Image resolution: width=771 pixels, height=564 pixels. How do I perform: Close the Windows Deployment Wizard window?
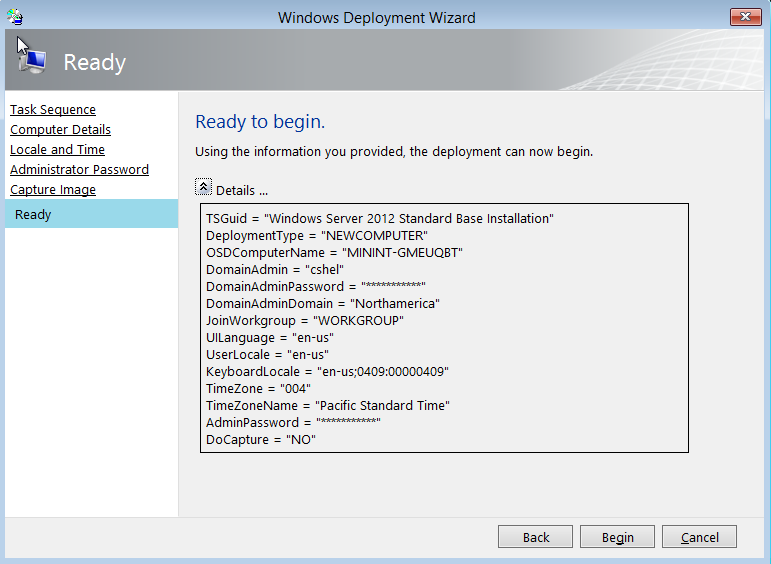[745, 17]
